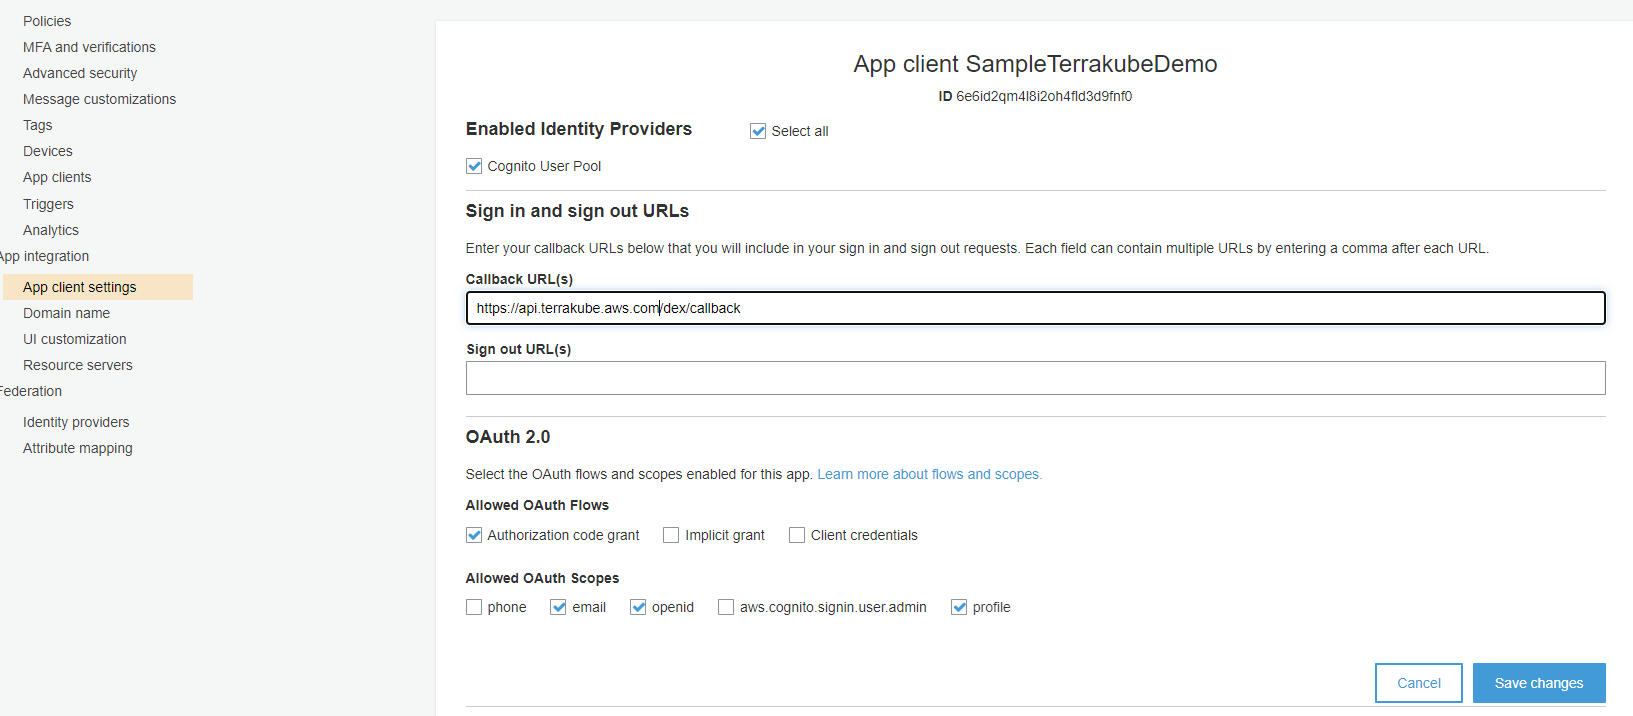Check the phone OAuth scope
The image size is (1633, 716).
tap(474, 607)
